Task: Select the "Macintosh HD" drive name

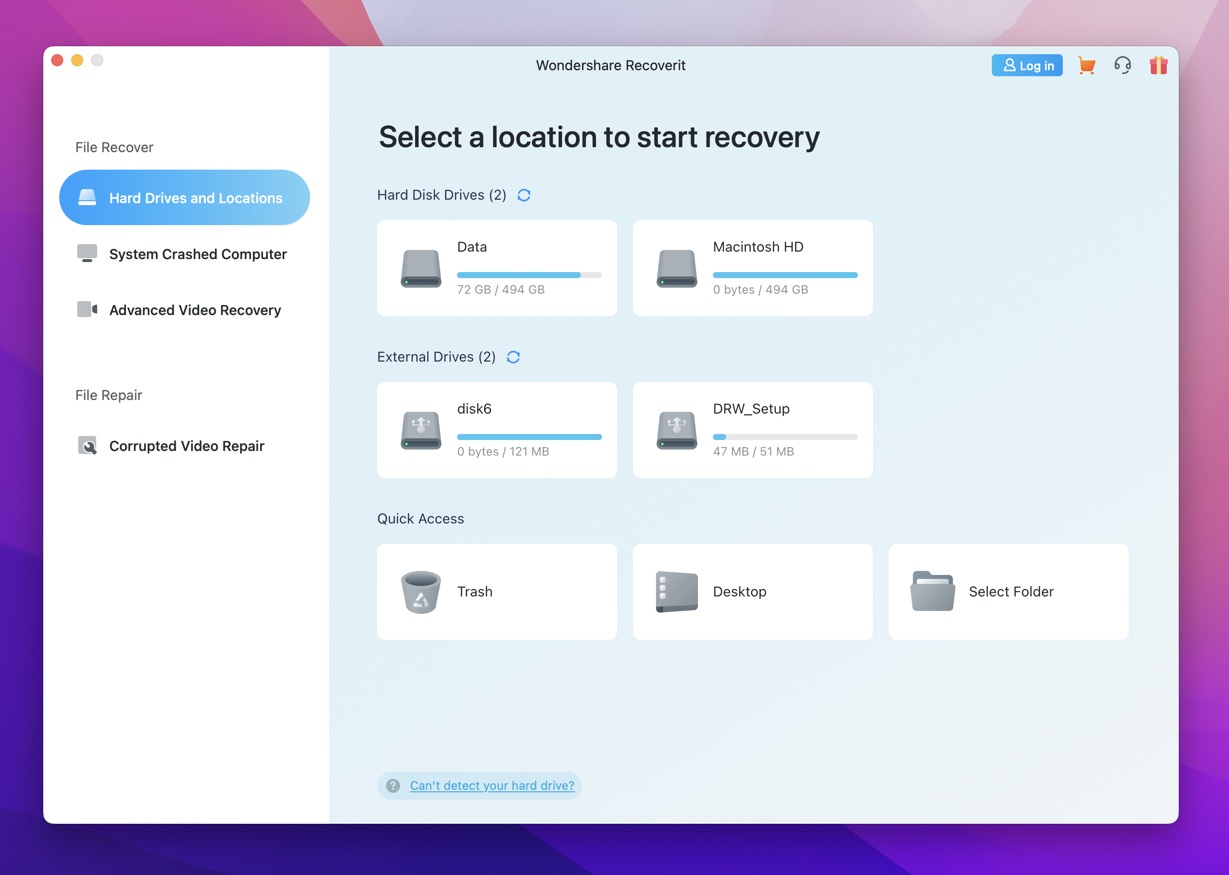Action: 758,247
